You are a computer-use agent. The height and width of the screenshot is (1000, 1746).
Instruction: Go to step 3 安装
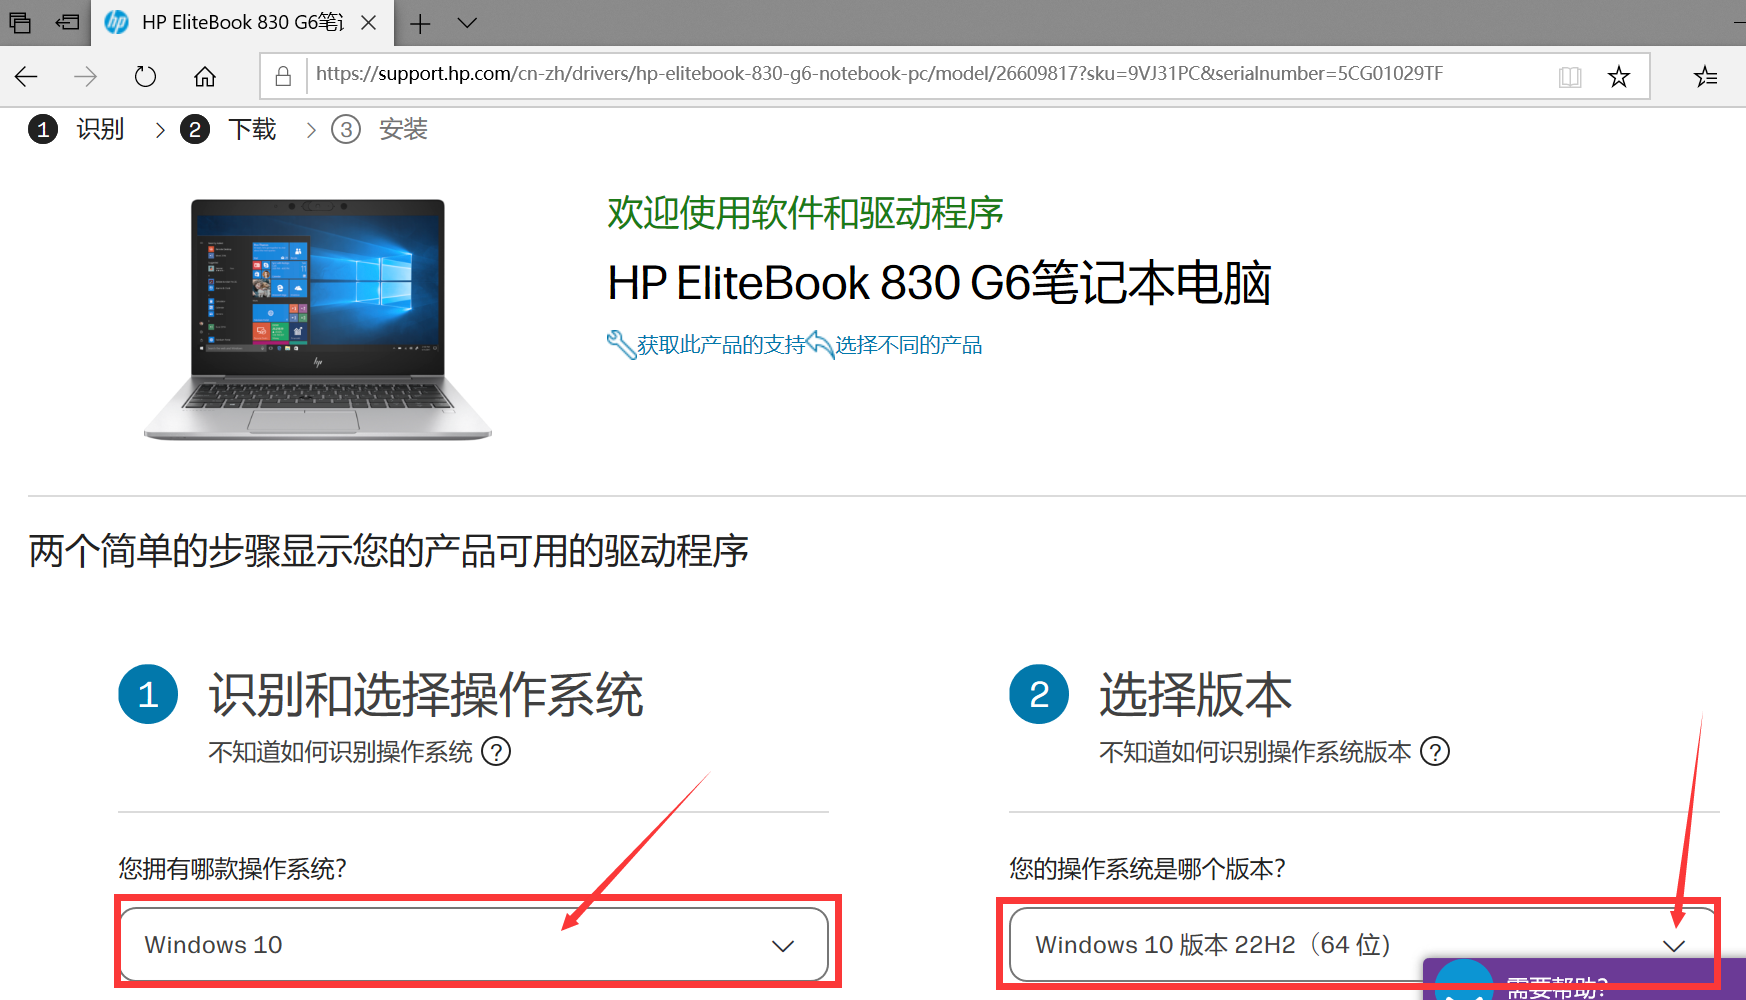[x=380, y=129]
